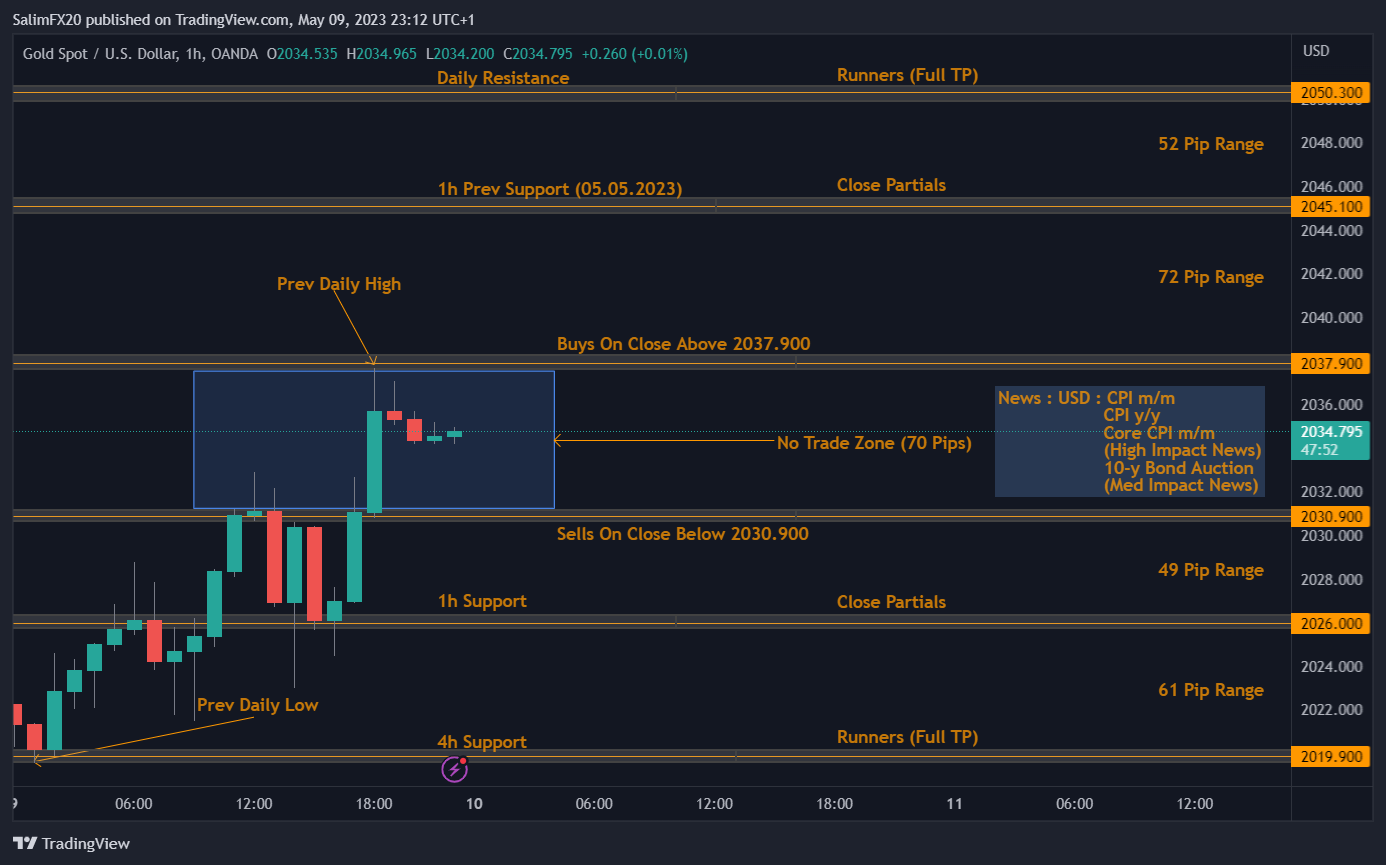This screenshot has width=1386, height=865.
Task: Click the date 10 on the time axis
Action: 473,803
